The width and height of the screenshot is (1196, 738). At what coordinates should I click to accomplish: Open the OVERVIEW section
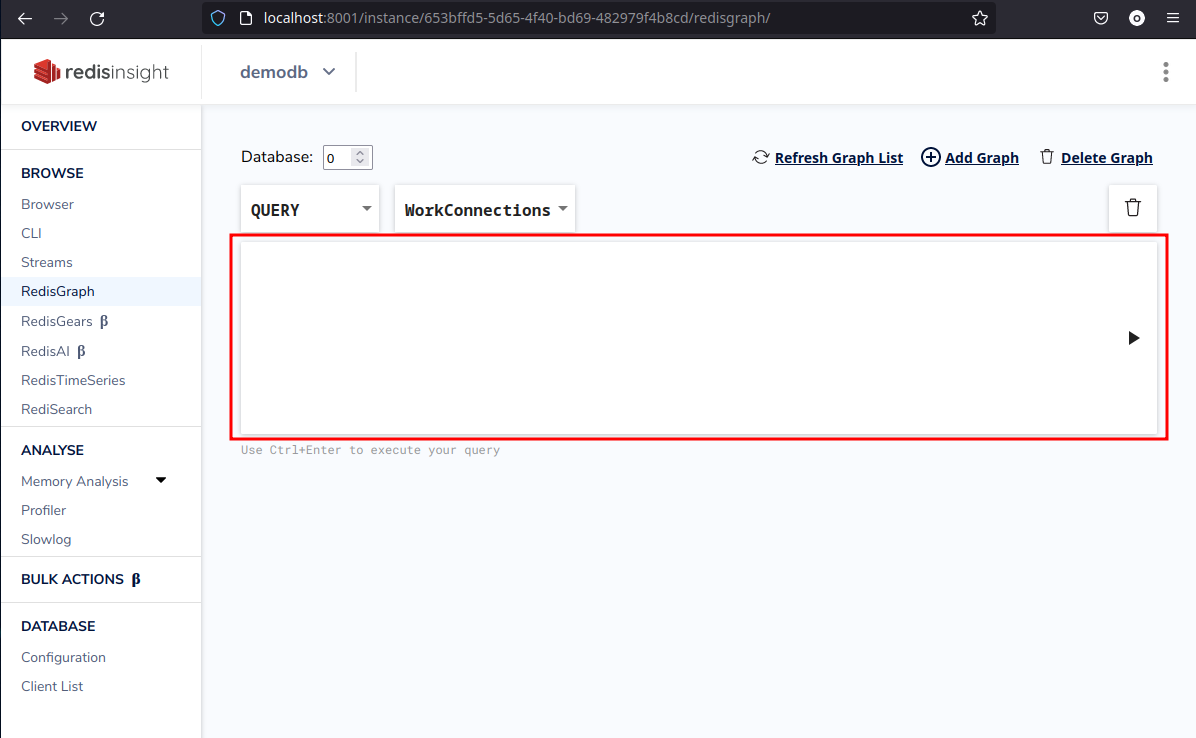pos(59,127)
